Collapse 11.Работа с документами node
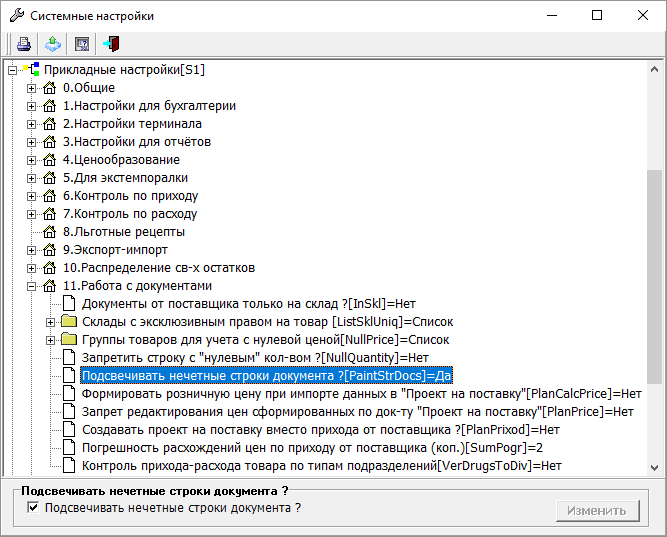The image size is (667, 537). [x=31, y=286]
